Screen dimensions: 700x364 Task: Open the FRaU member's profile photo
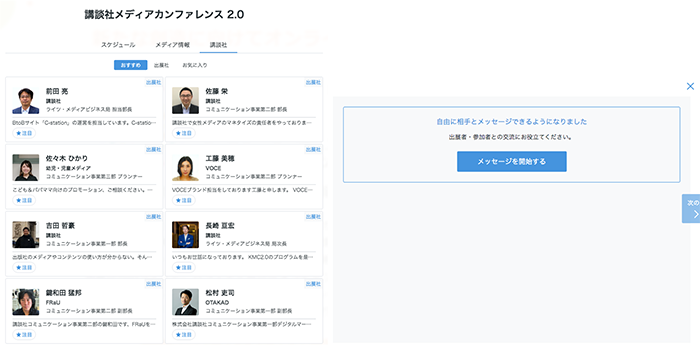(25, 302)
